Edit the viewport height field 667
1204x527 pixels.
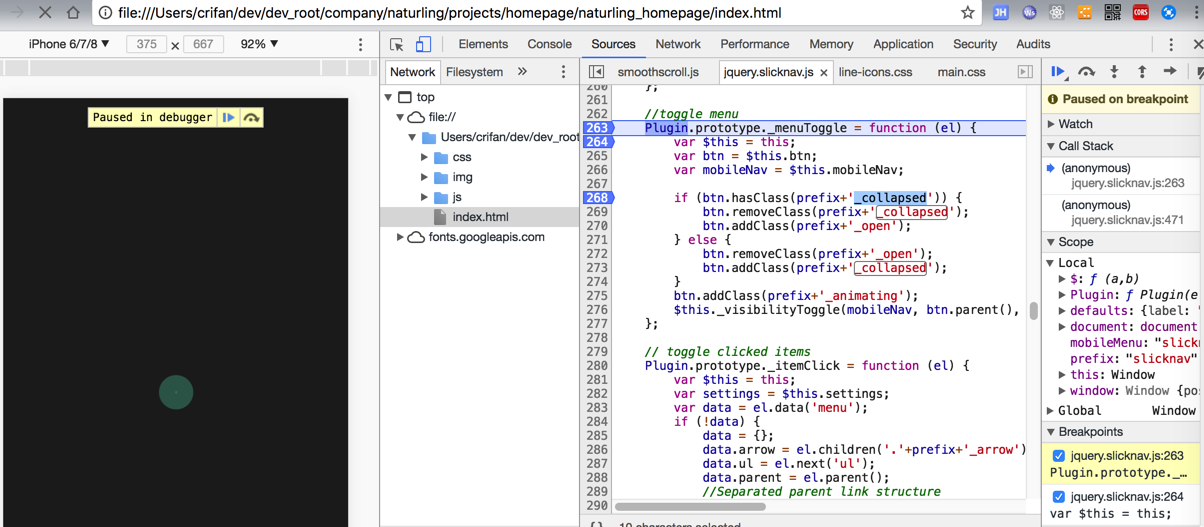click(x=204, y=44)
